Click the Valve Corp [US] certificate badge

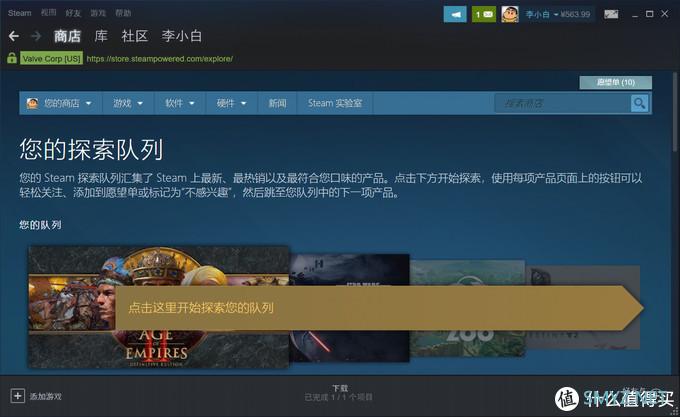[x=52, y=59]
